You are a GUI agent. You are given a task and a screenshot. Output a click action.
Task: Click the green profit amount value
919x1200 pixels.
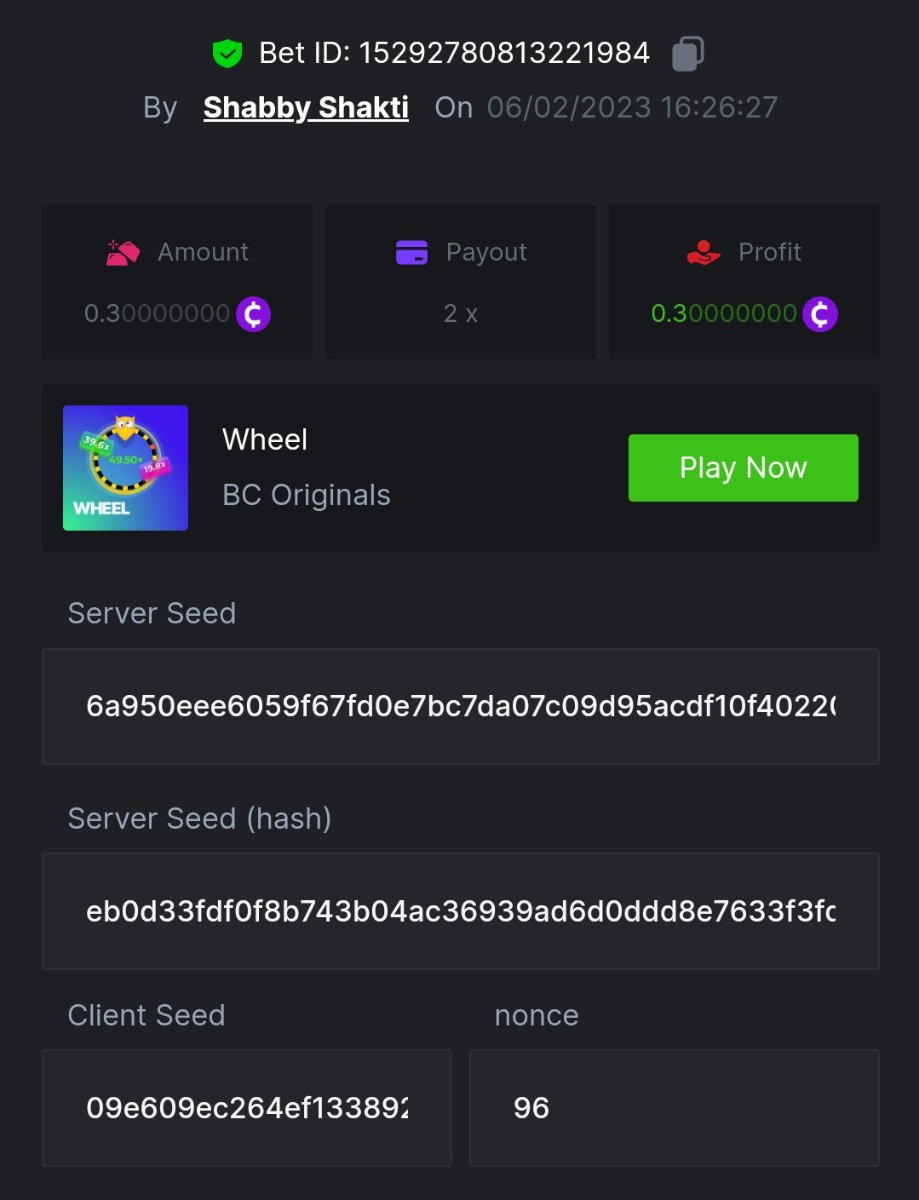[x=723, y=314]
